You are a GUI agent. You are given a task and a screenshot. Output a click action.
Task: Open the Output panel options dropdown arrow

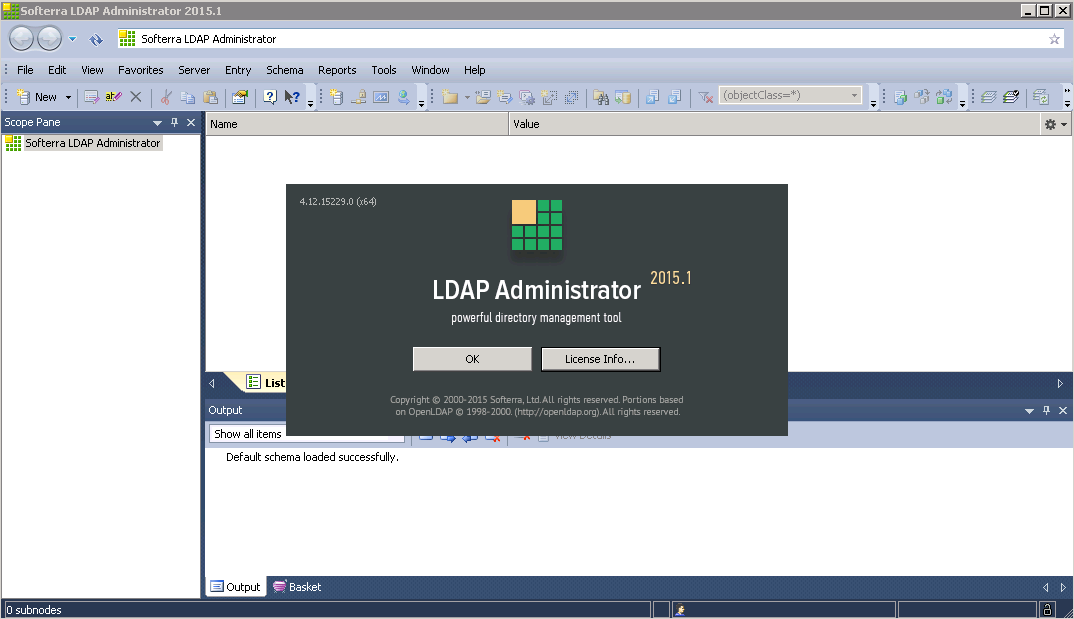point(1029,411)
